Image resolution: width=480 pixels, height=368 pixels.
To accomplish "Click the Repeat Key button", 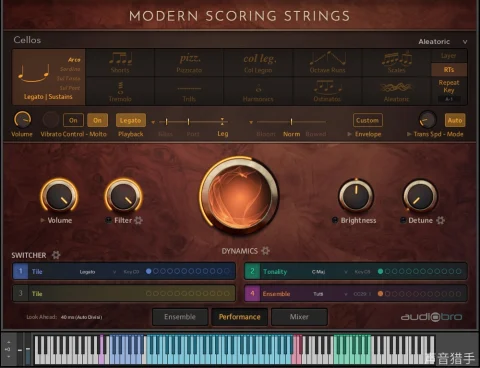I will coord(449,86).
